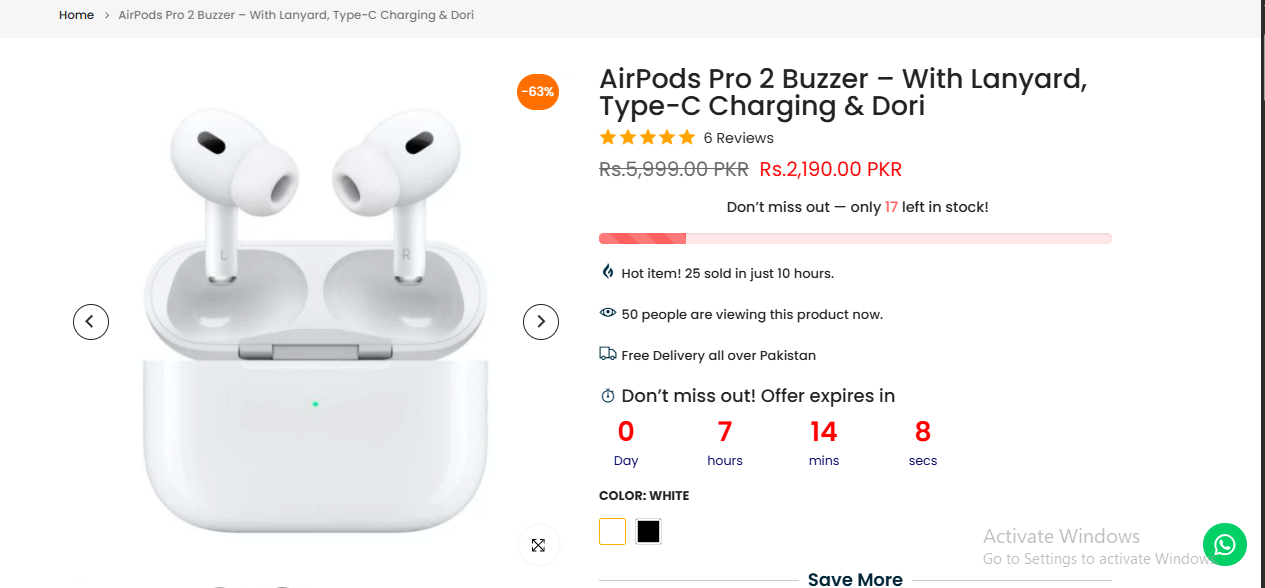
Task: Click the stopwatch icon near offer expiry
Action: (x=608, y=397)
